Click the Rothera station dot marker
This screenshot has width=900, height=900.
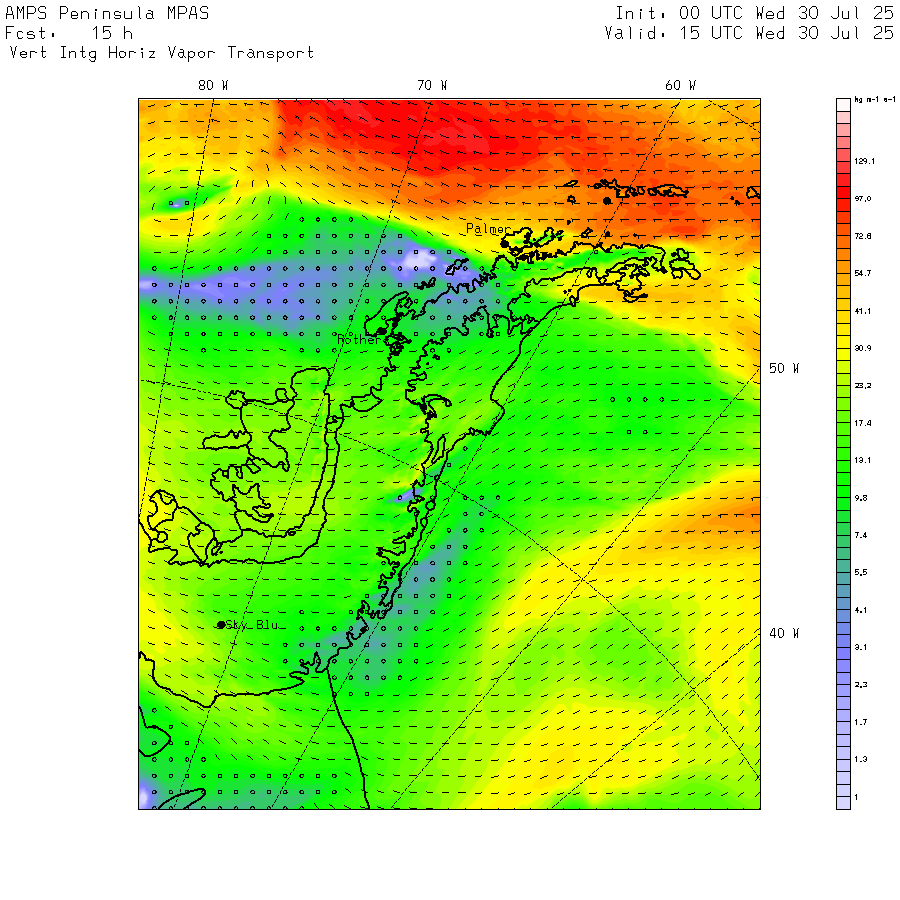coord(382,331)
